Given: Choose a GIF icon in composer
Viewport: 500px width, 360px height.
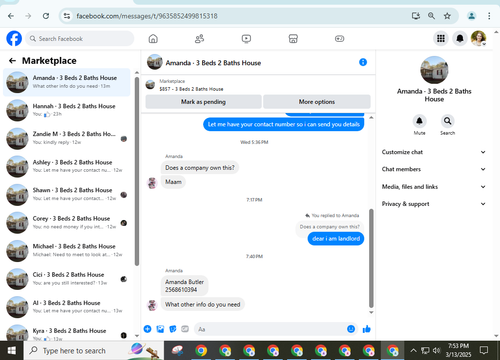Looking at the screenshot, I should [x=185, y=329].
